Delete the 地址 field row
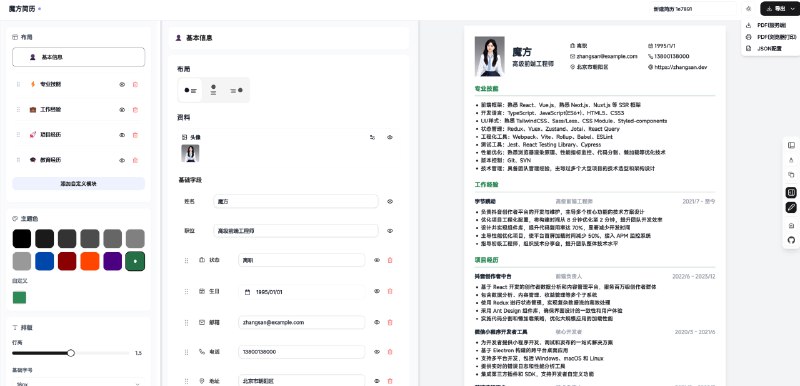800x386 pixels. (x=390, y=381)
